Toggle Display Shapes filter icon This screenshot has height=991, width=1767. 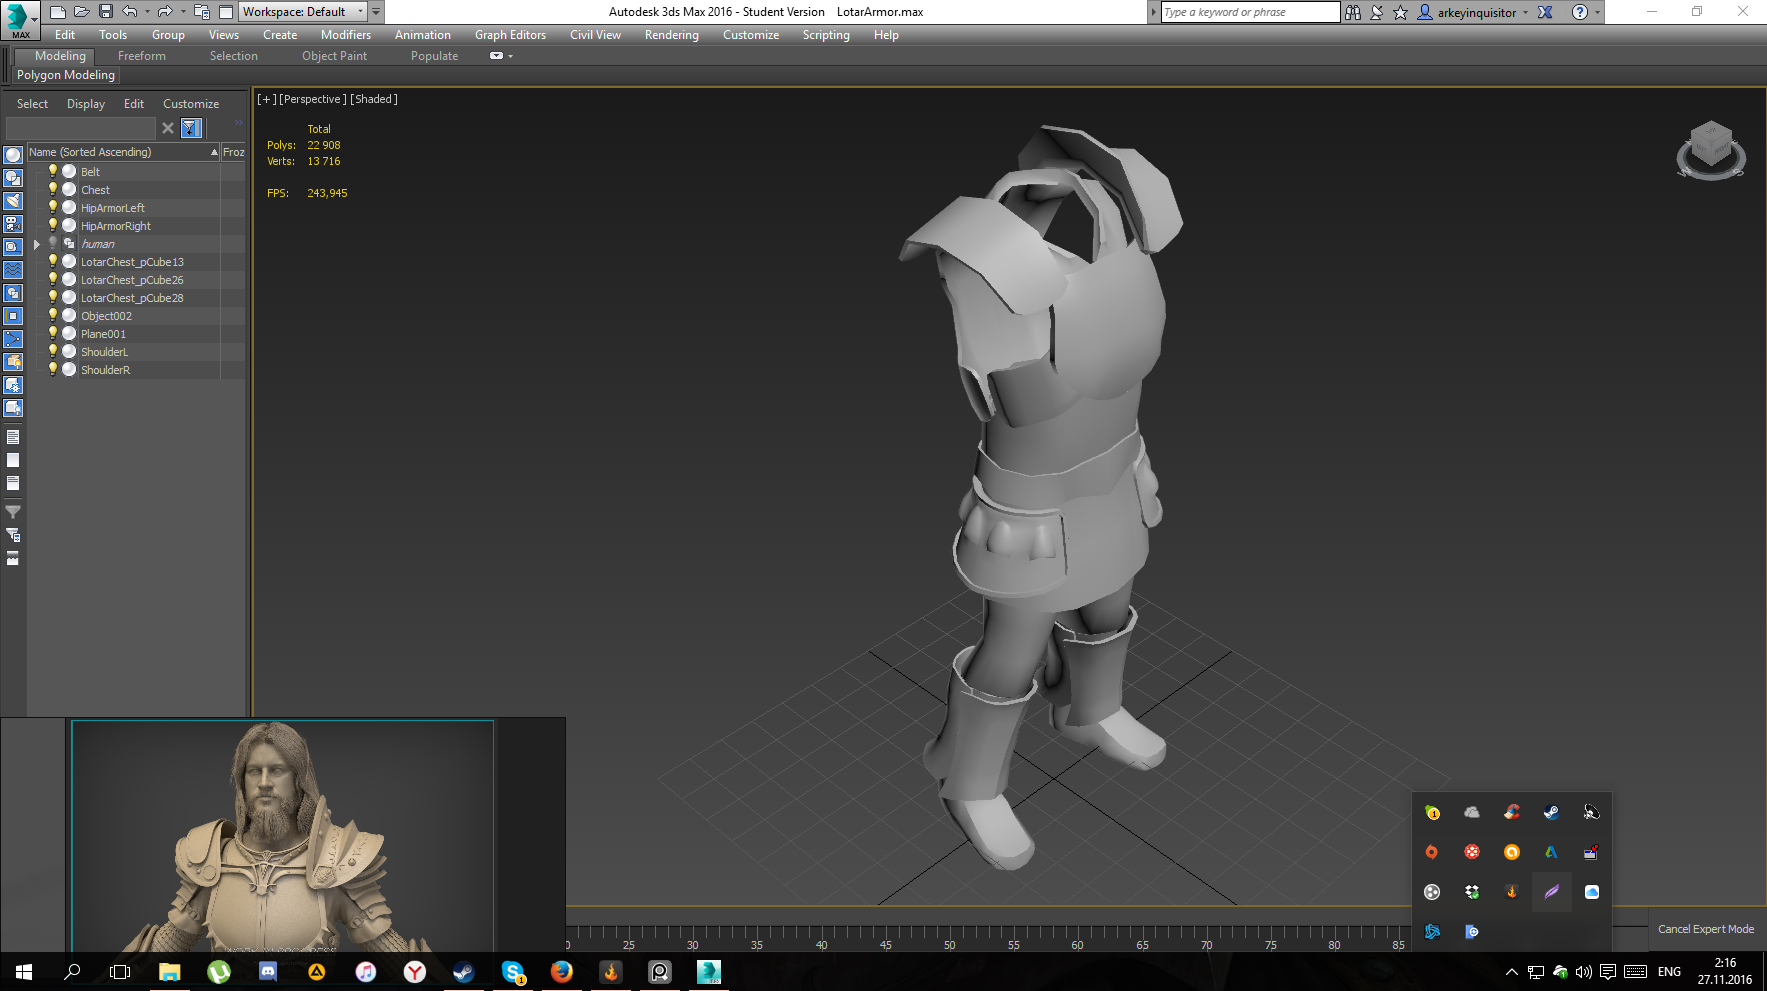point(13,178)
